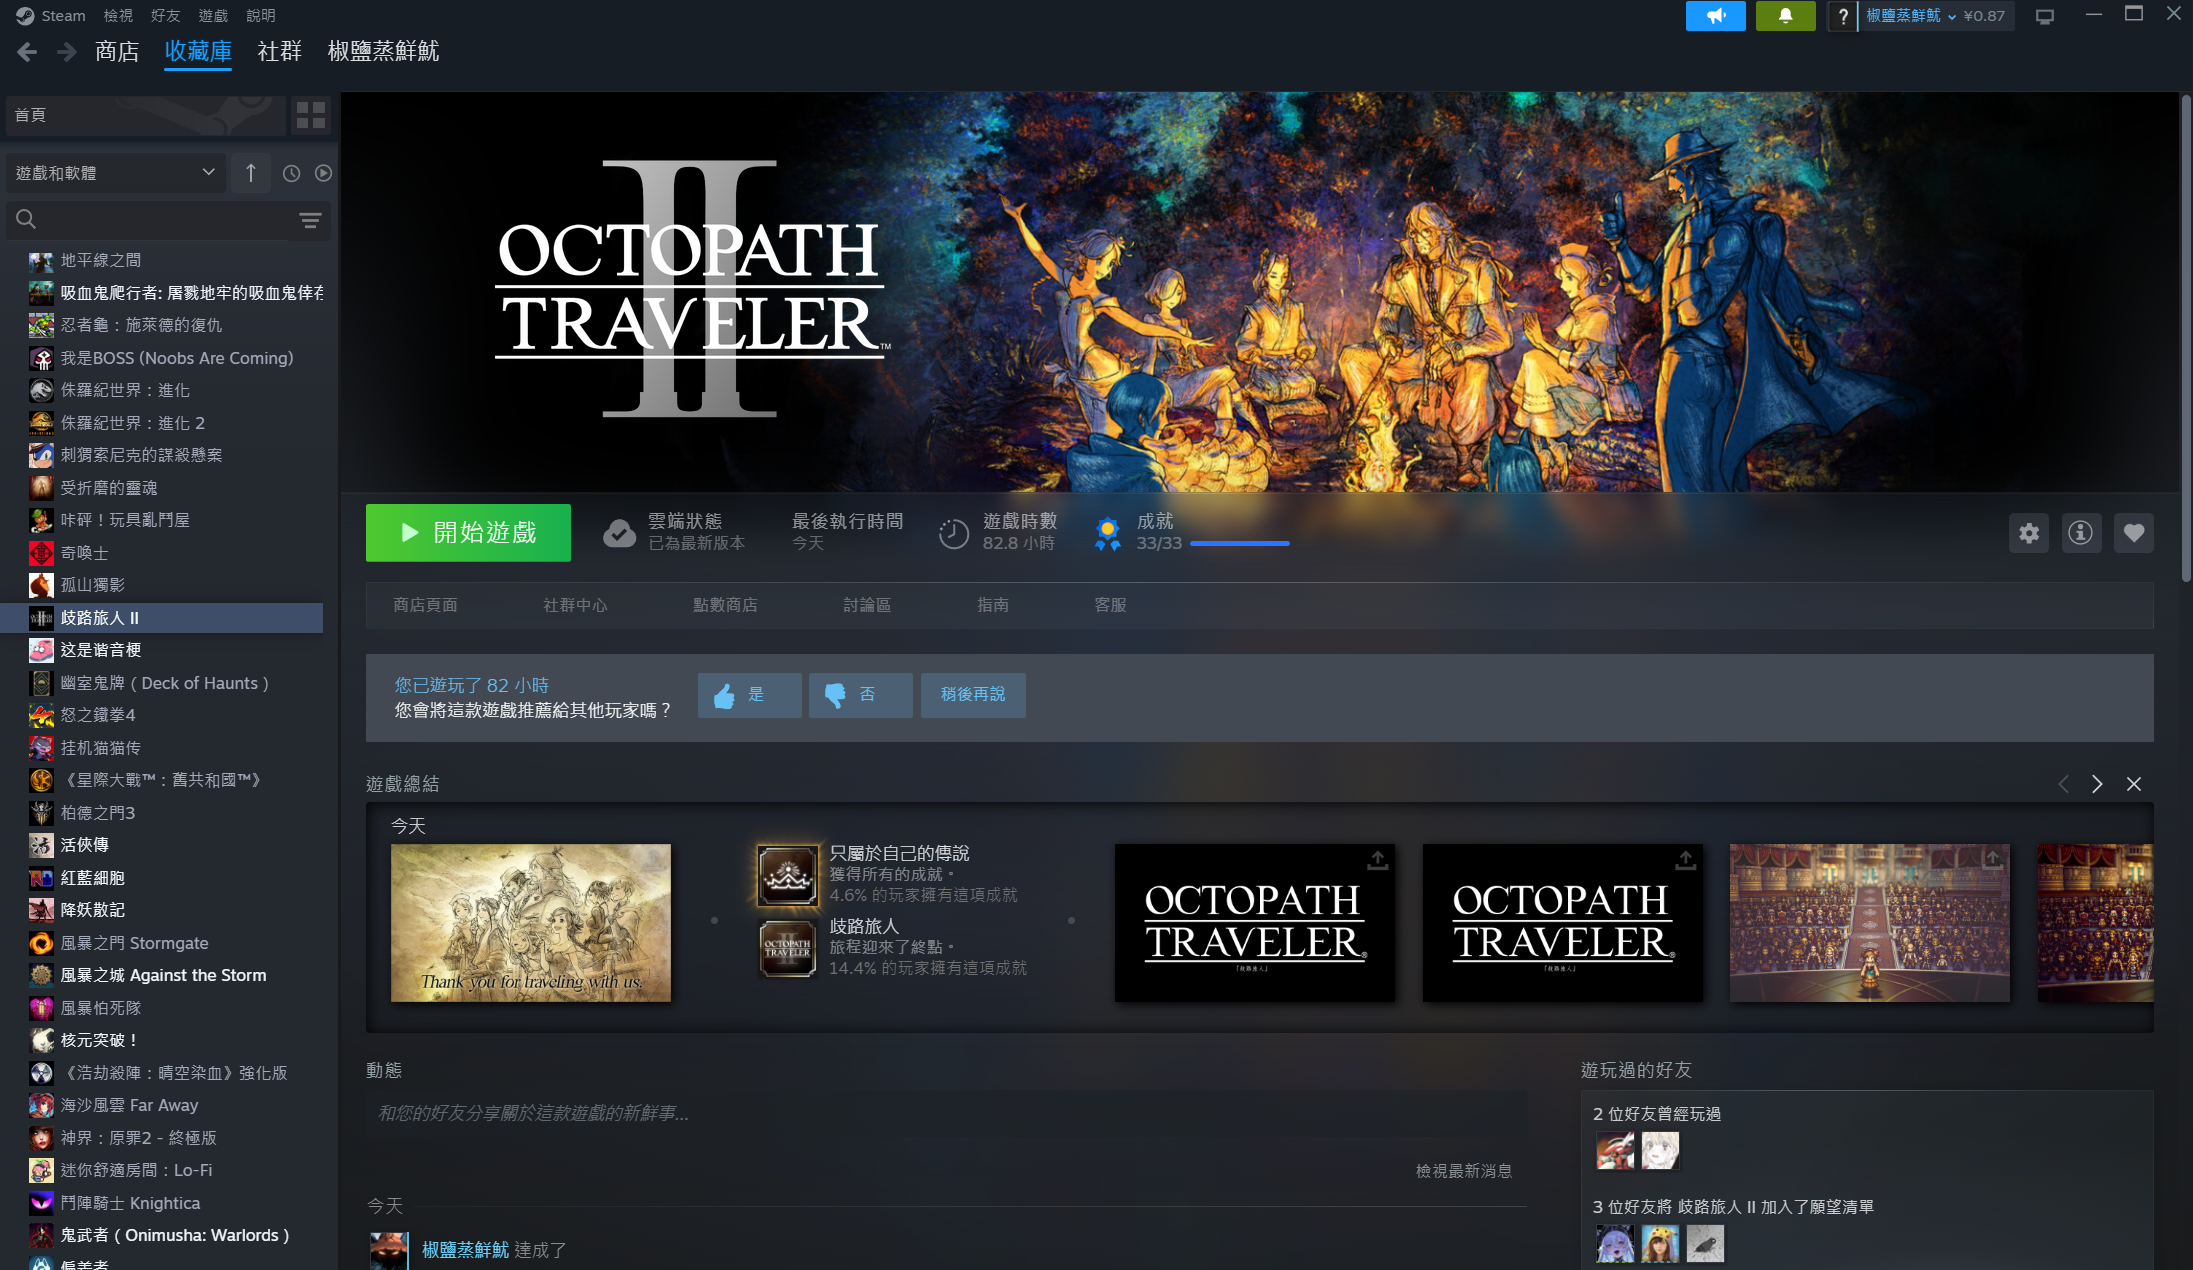This screenshot has height=1270, width=2193.
Task: Open the Steam menu
Action: 63,16
